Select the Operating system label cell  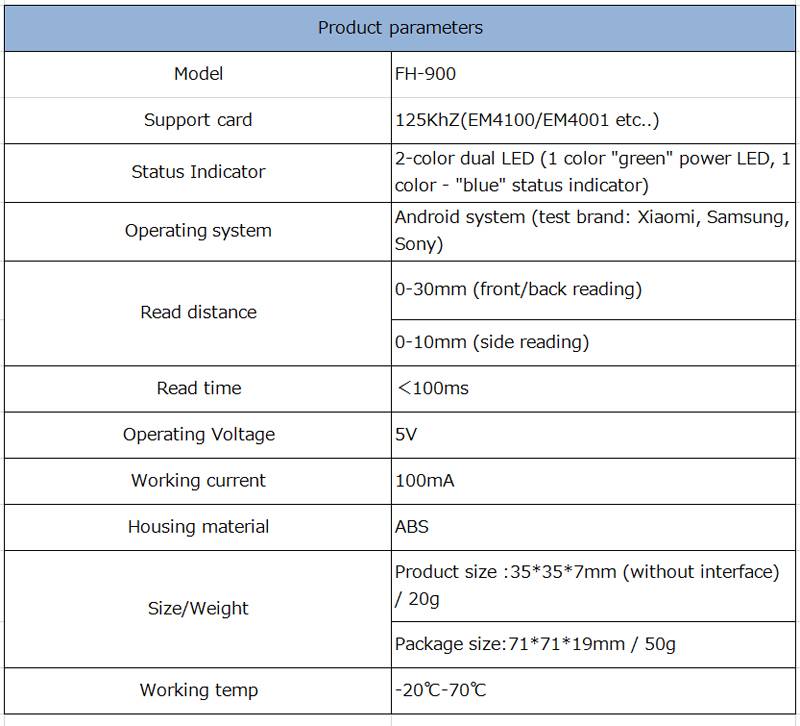click(198, 231)
